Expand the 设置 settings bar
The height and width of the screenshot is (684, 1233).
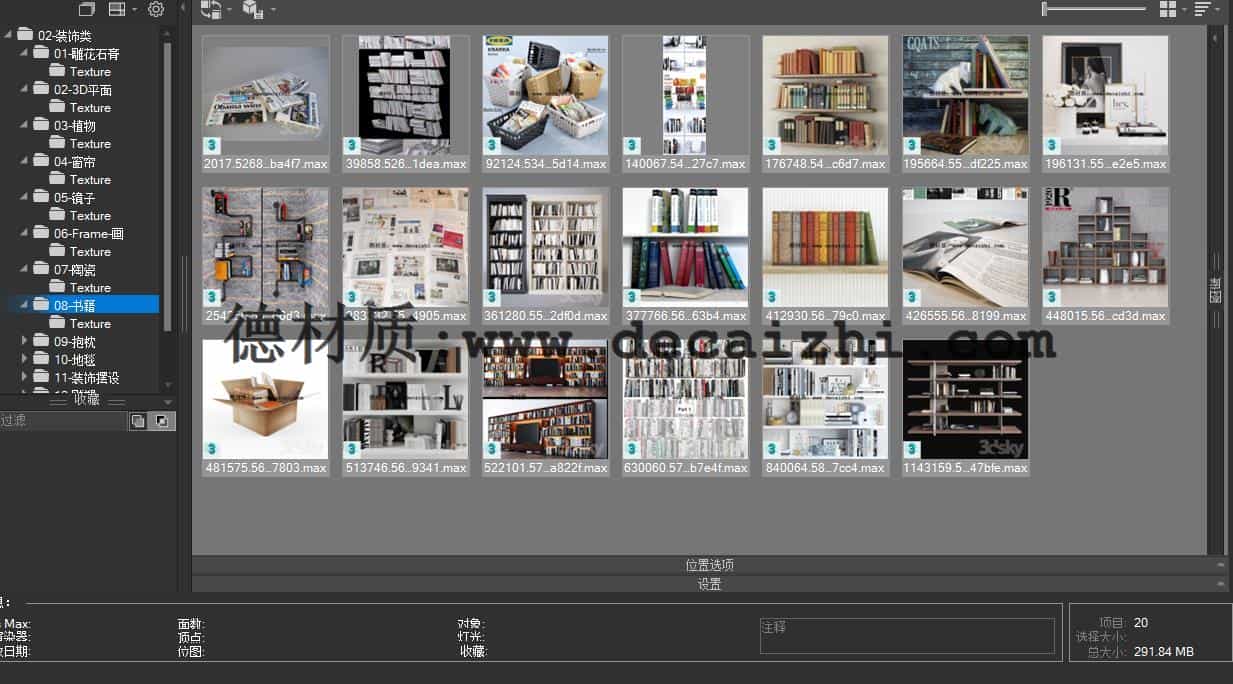pyautogui.click(x=709, y=584)
